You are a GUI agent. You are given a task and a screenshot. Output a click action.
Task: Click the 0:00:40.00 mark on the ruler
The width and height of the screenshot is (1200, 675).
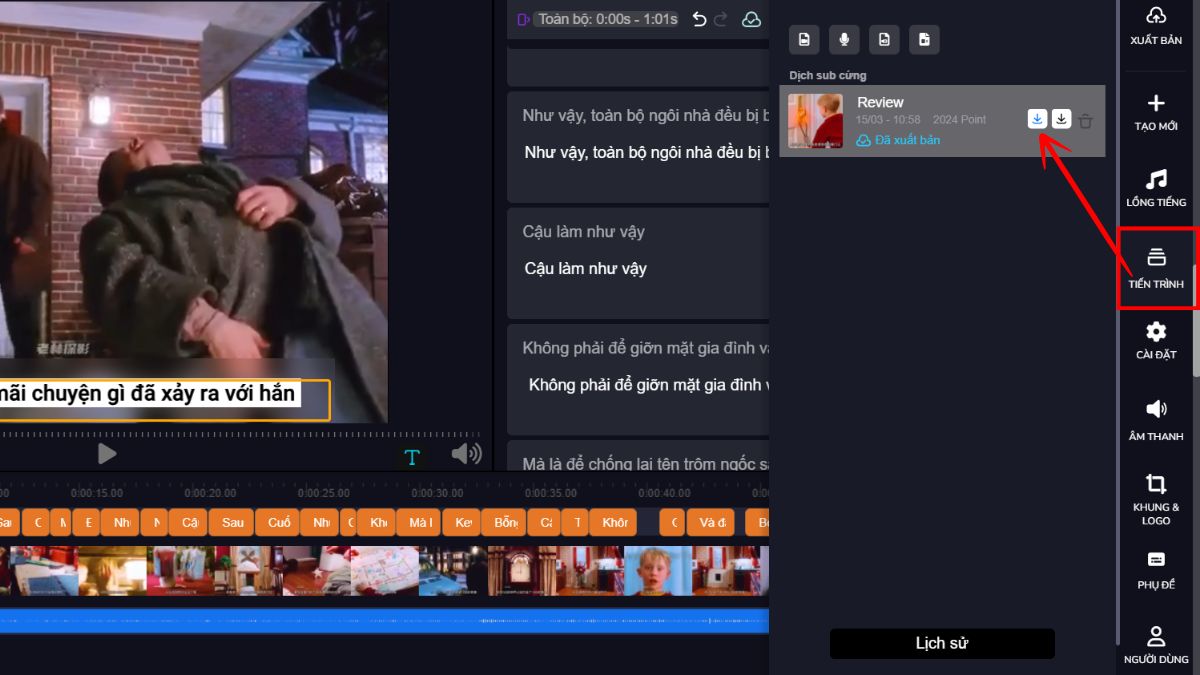coord(664,493)
